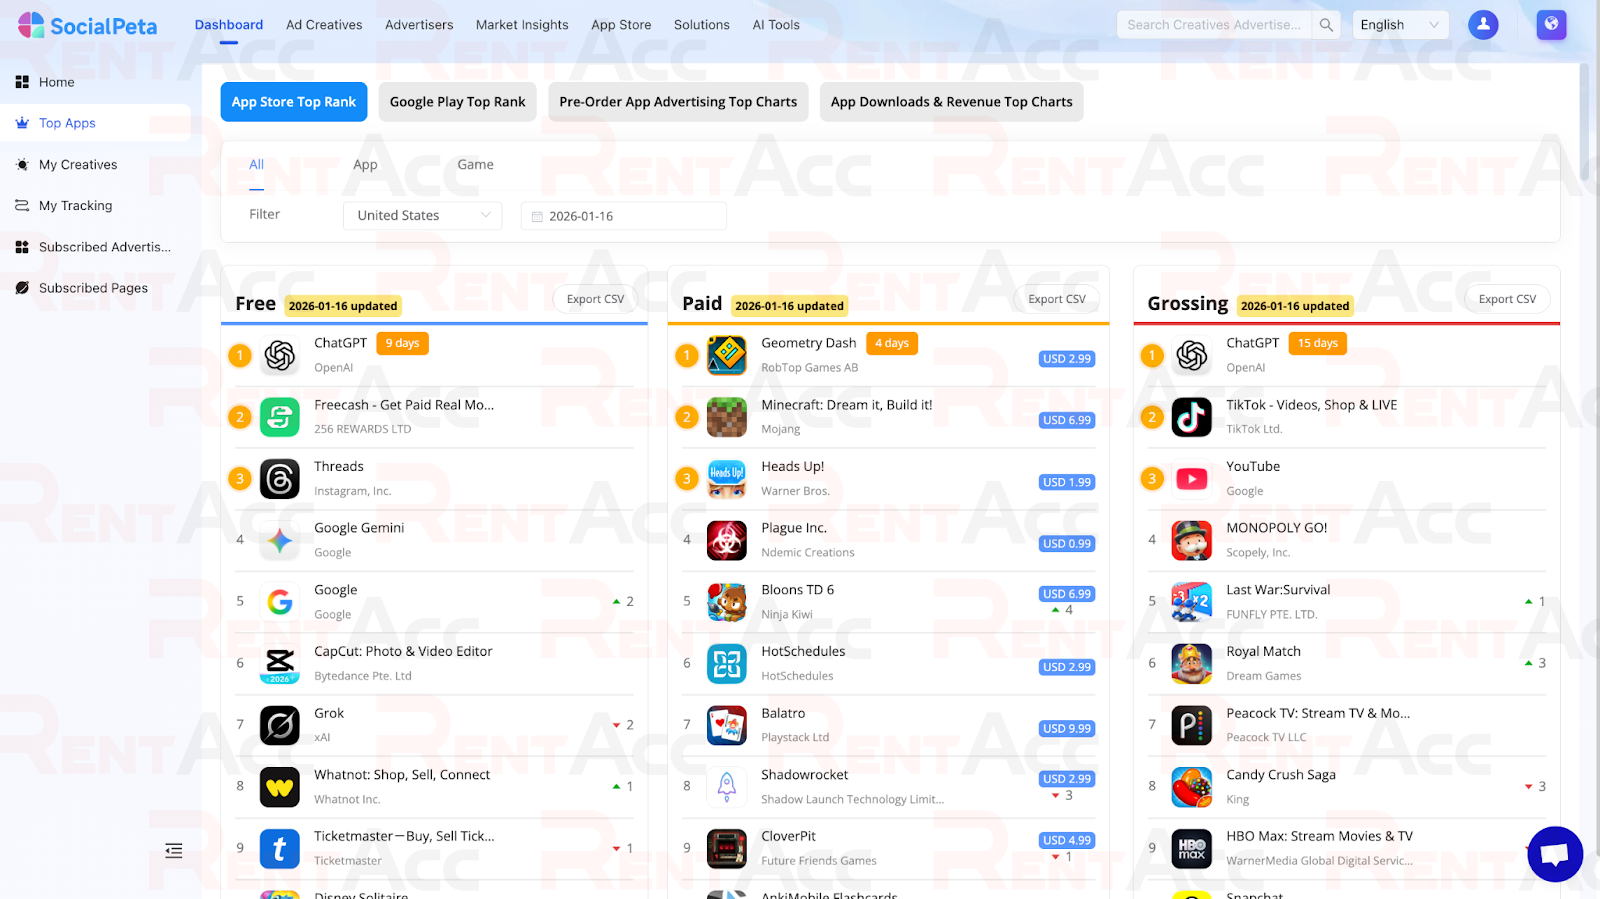Collapse the sidebar with menu icon
This screenshot has width=1600, height=899.
174,851
